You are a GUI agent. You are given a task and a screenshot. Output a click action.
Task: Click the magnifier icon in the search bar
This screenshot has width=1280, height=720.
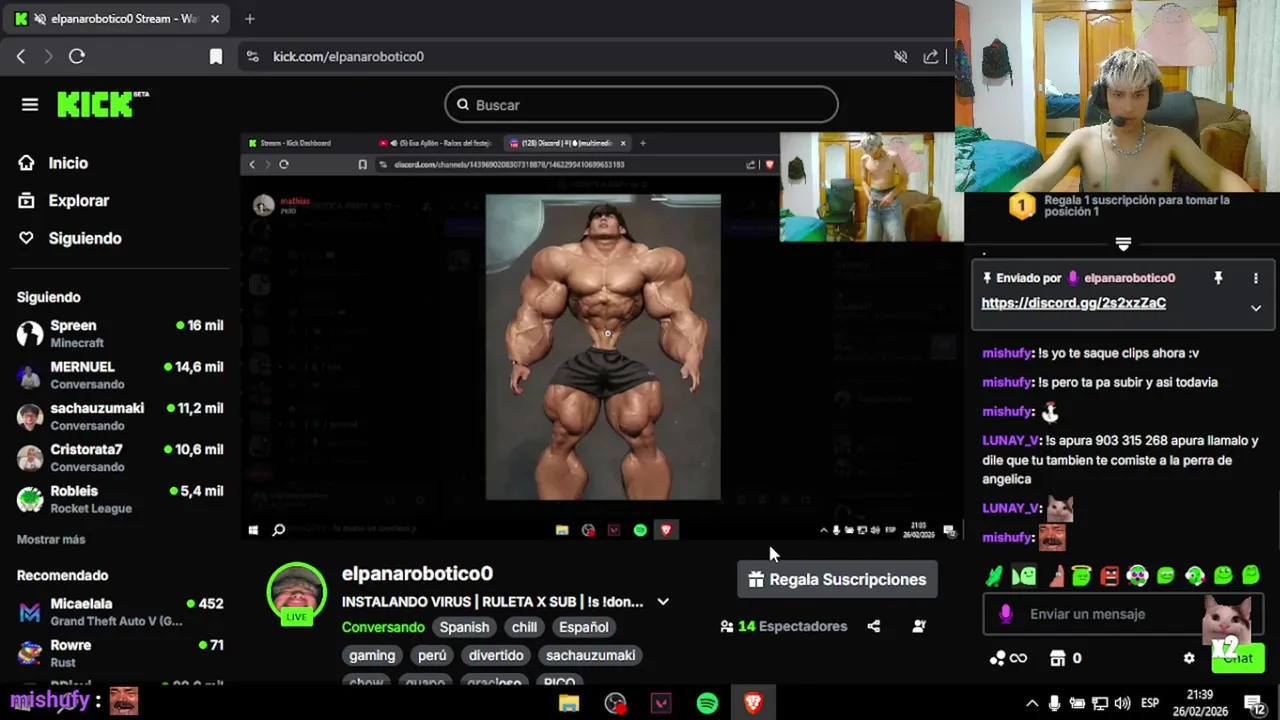tap(463, 105)
